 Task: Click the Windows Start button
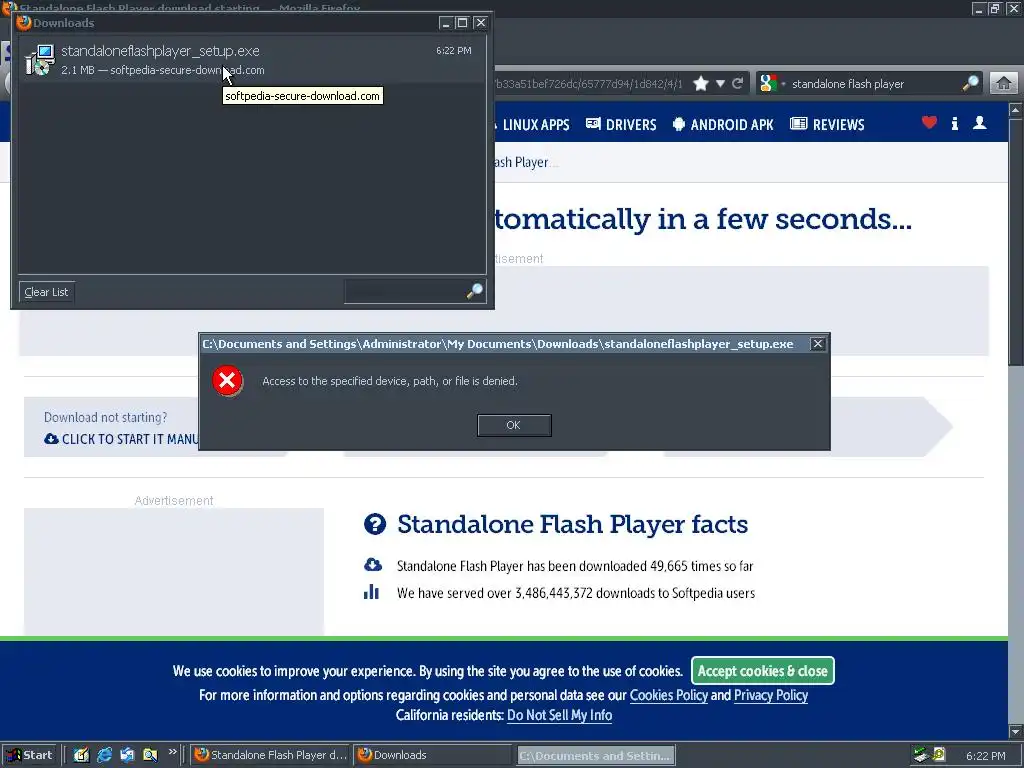point(29,755)
